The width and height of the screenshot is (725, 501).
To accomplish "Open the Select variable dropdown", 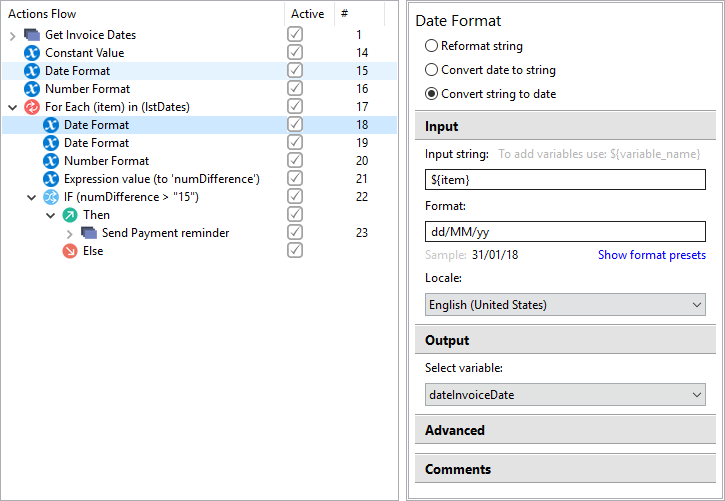I will [x=565, y=395].
